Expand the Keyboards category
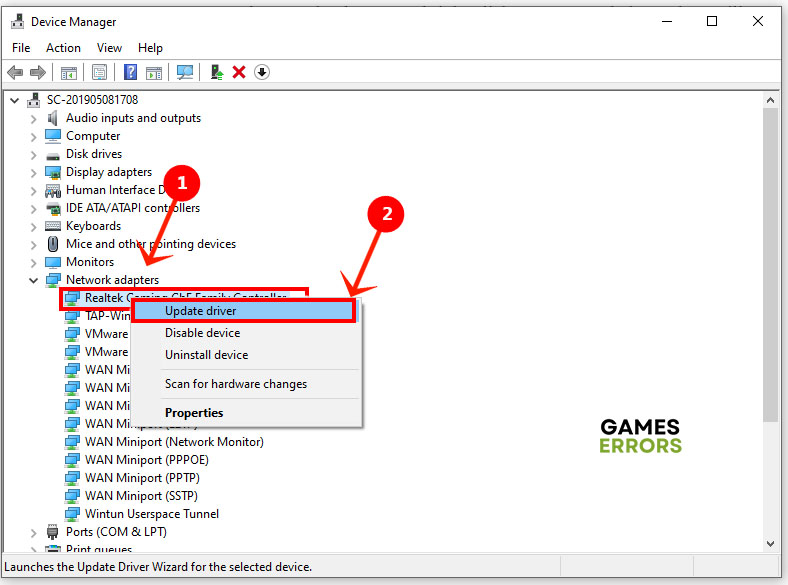788x585 pixels. click(33, 227)
